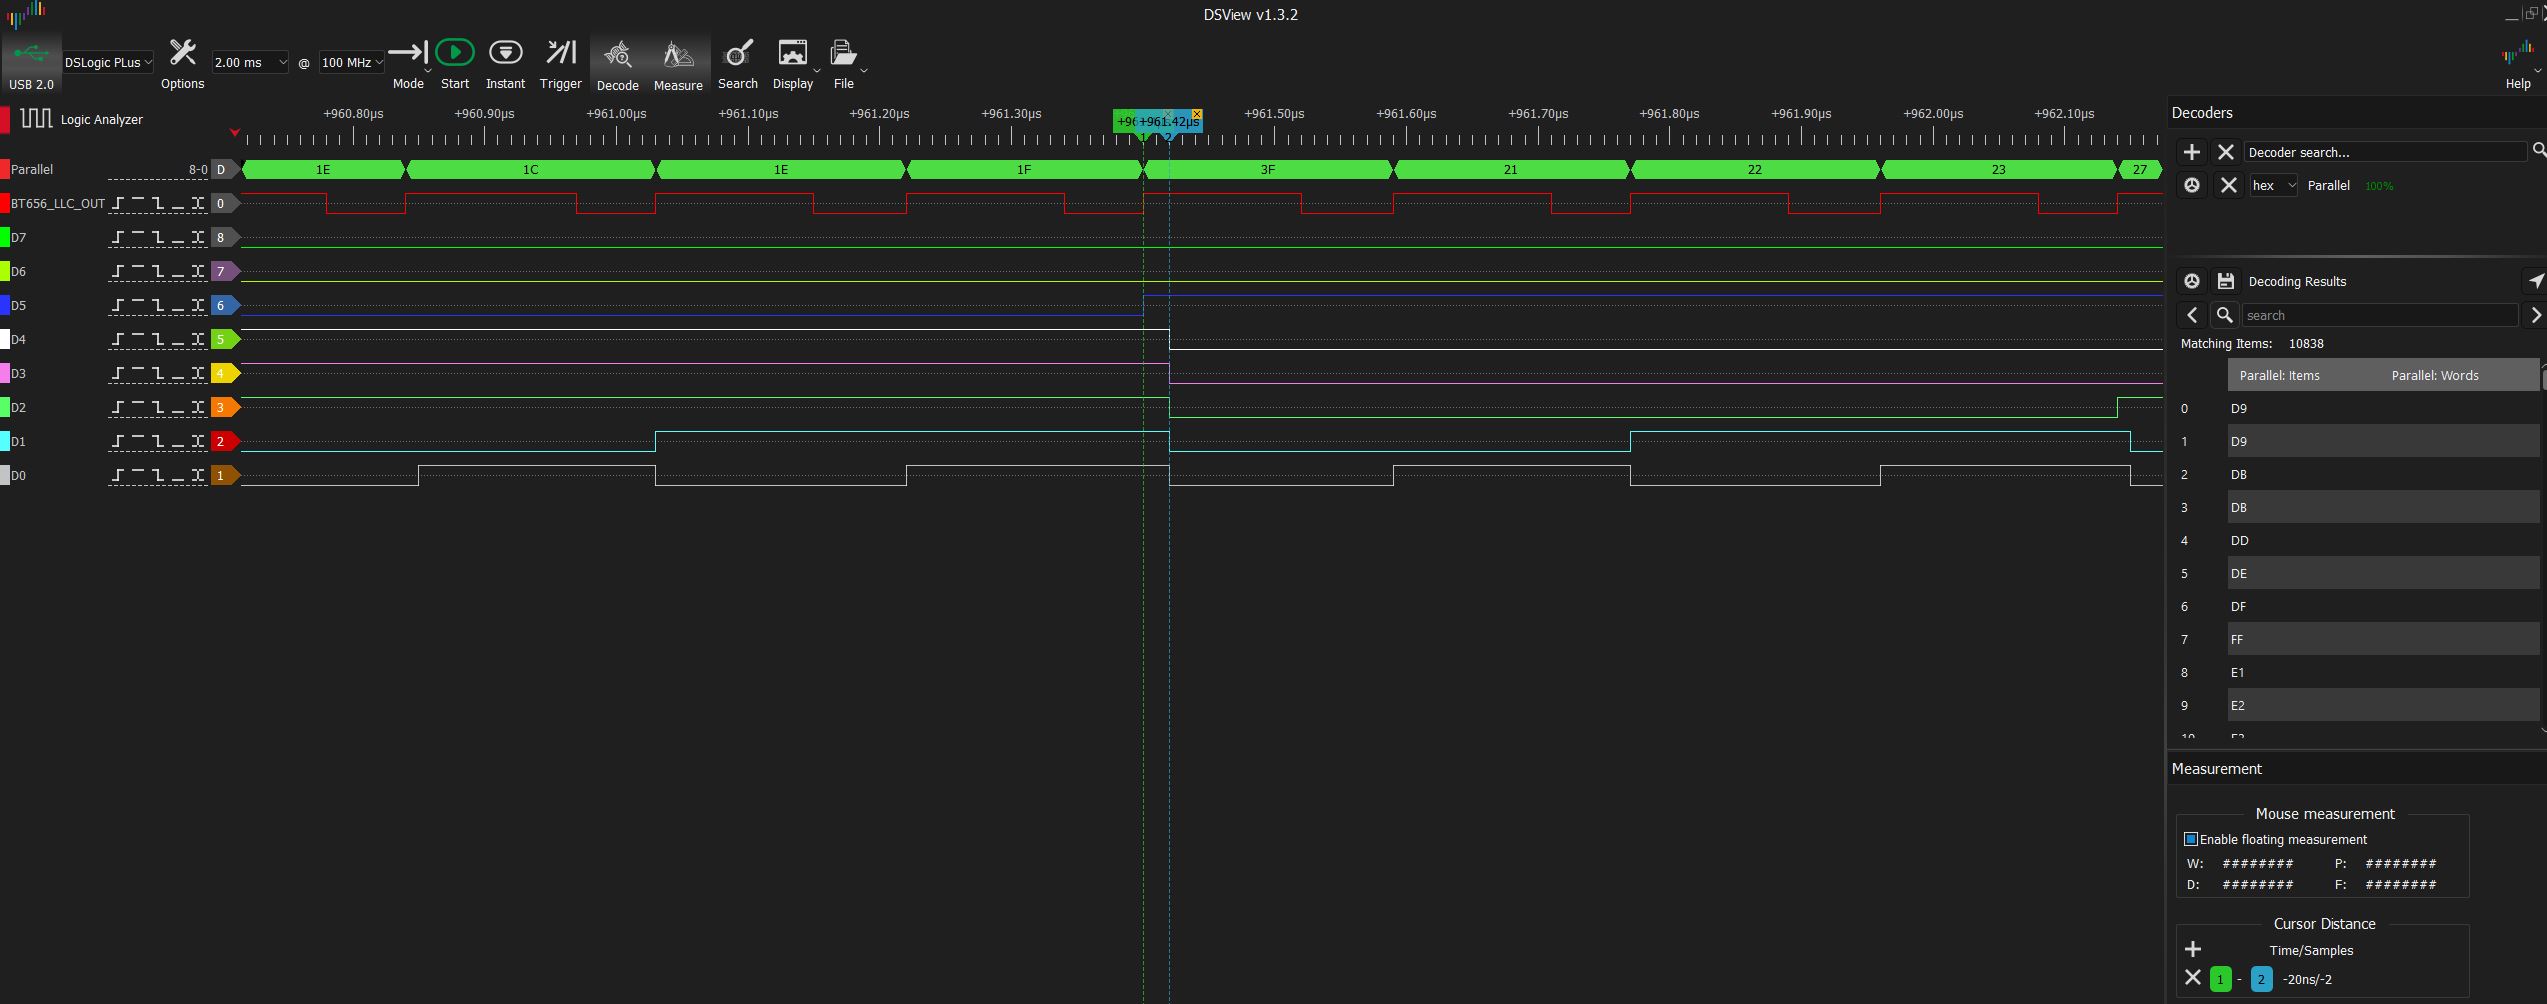
Task: Click the red trigger position marker
Action: coord(234,132)
